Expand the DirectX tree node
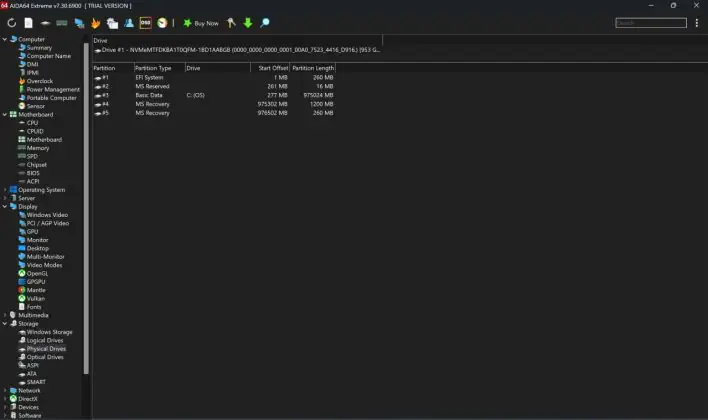Image resolution: width=708 pixels, height=420 pixels. [x=5, y=399]
